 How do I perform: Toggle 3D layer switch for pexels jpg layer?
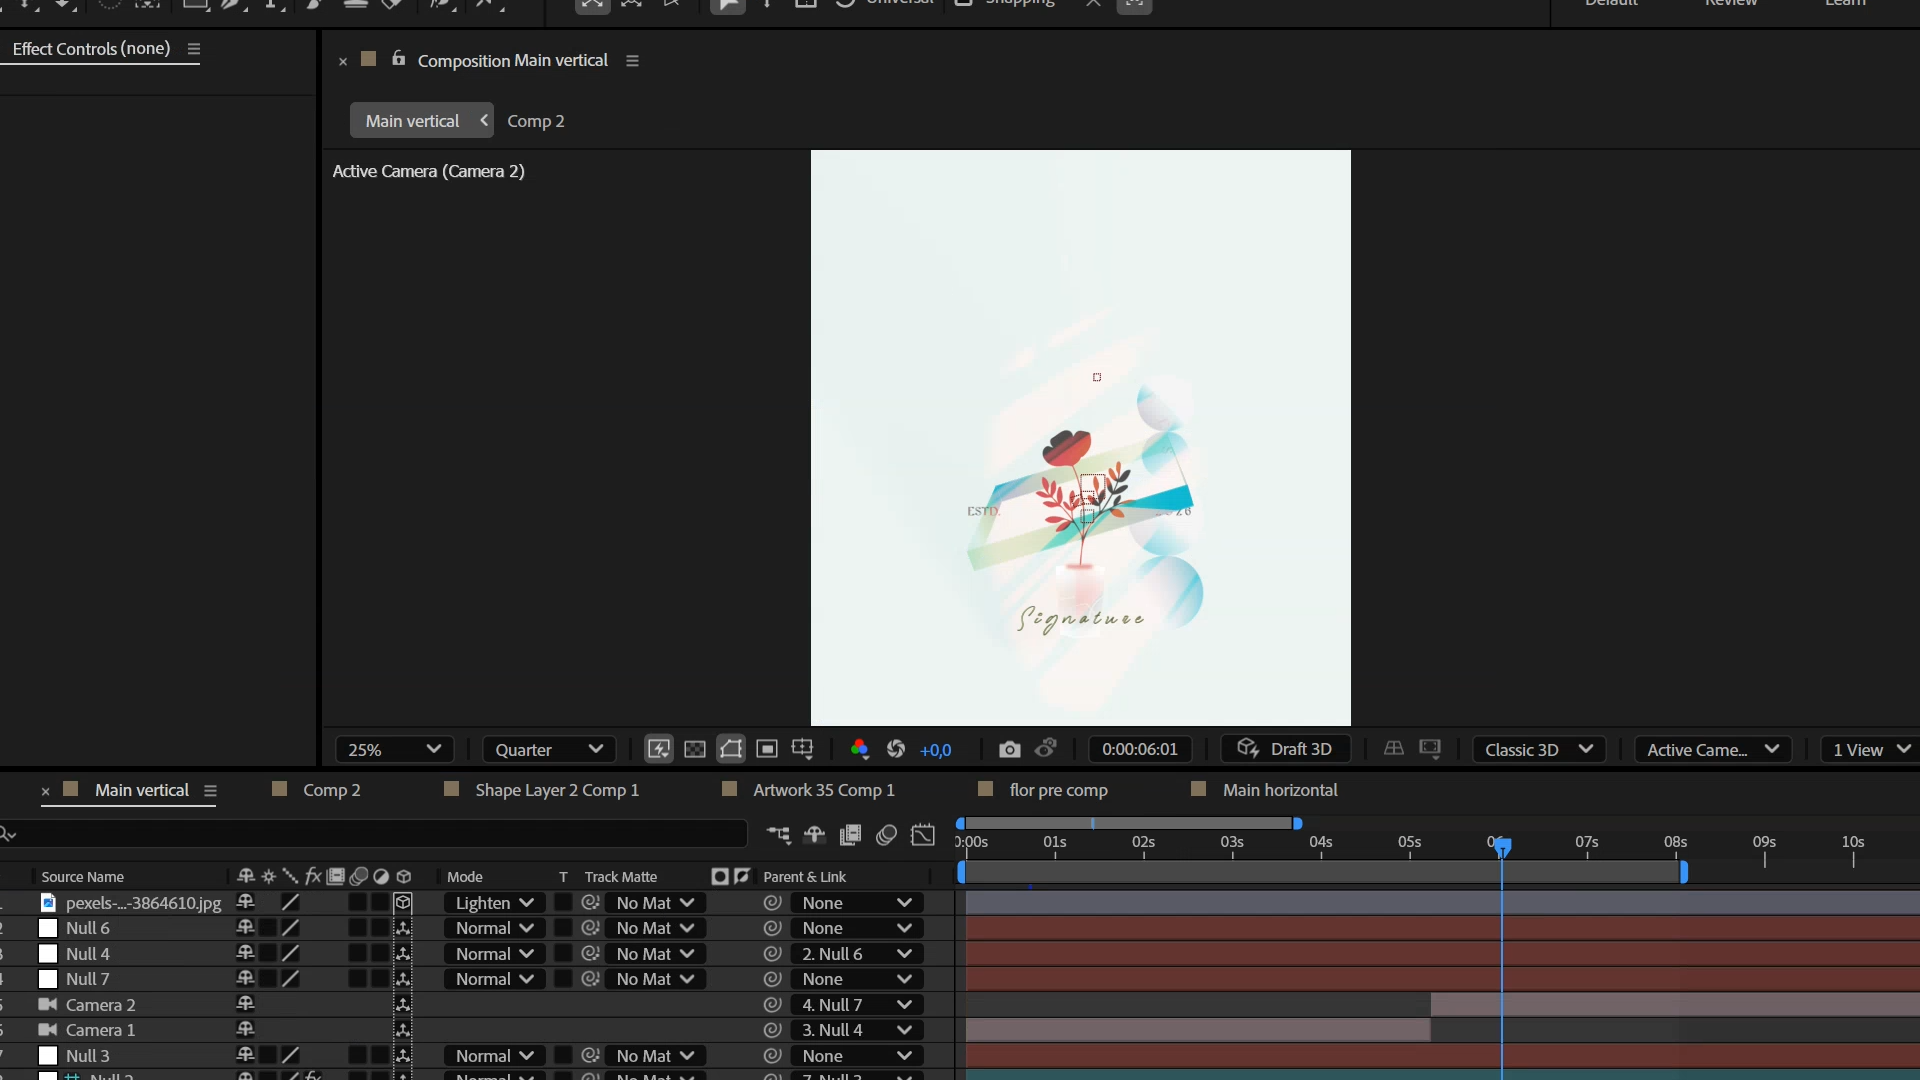pyautogui.click(x=403, y=903)
